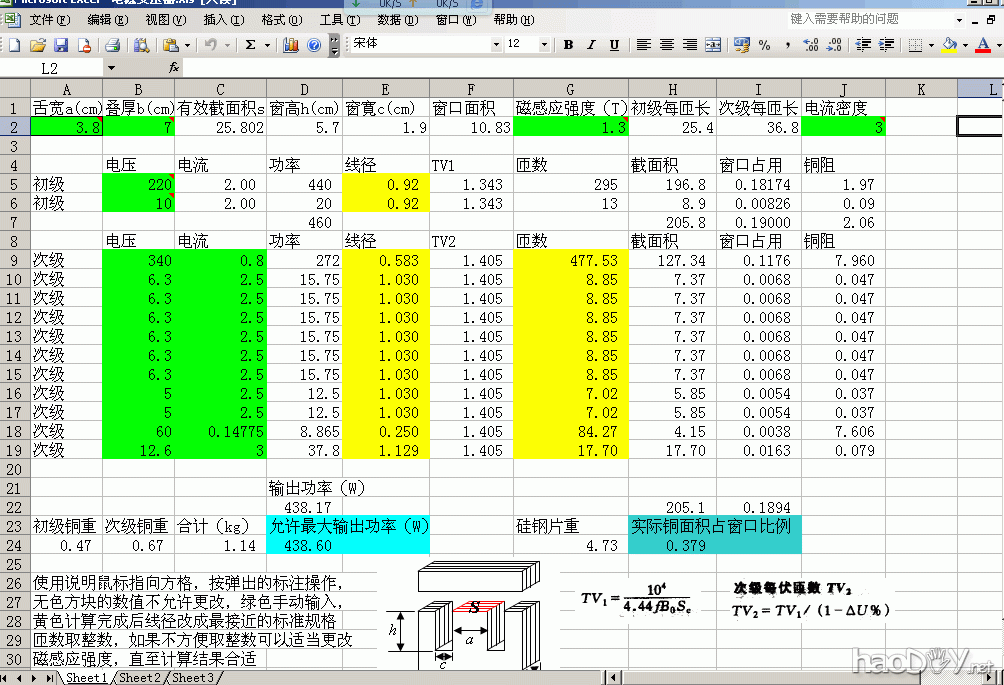Select column D header
Image resolution: width=1004 pixels, height=685 pixels.
304,89
